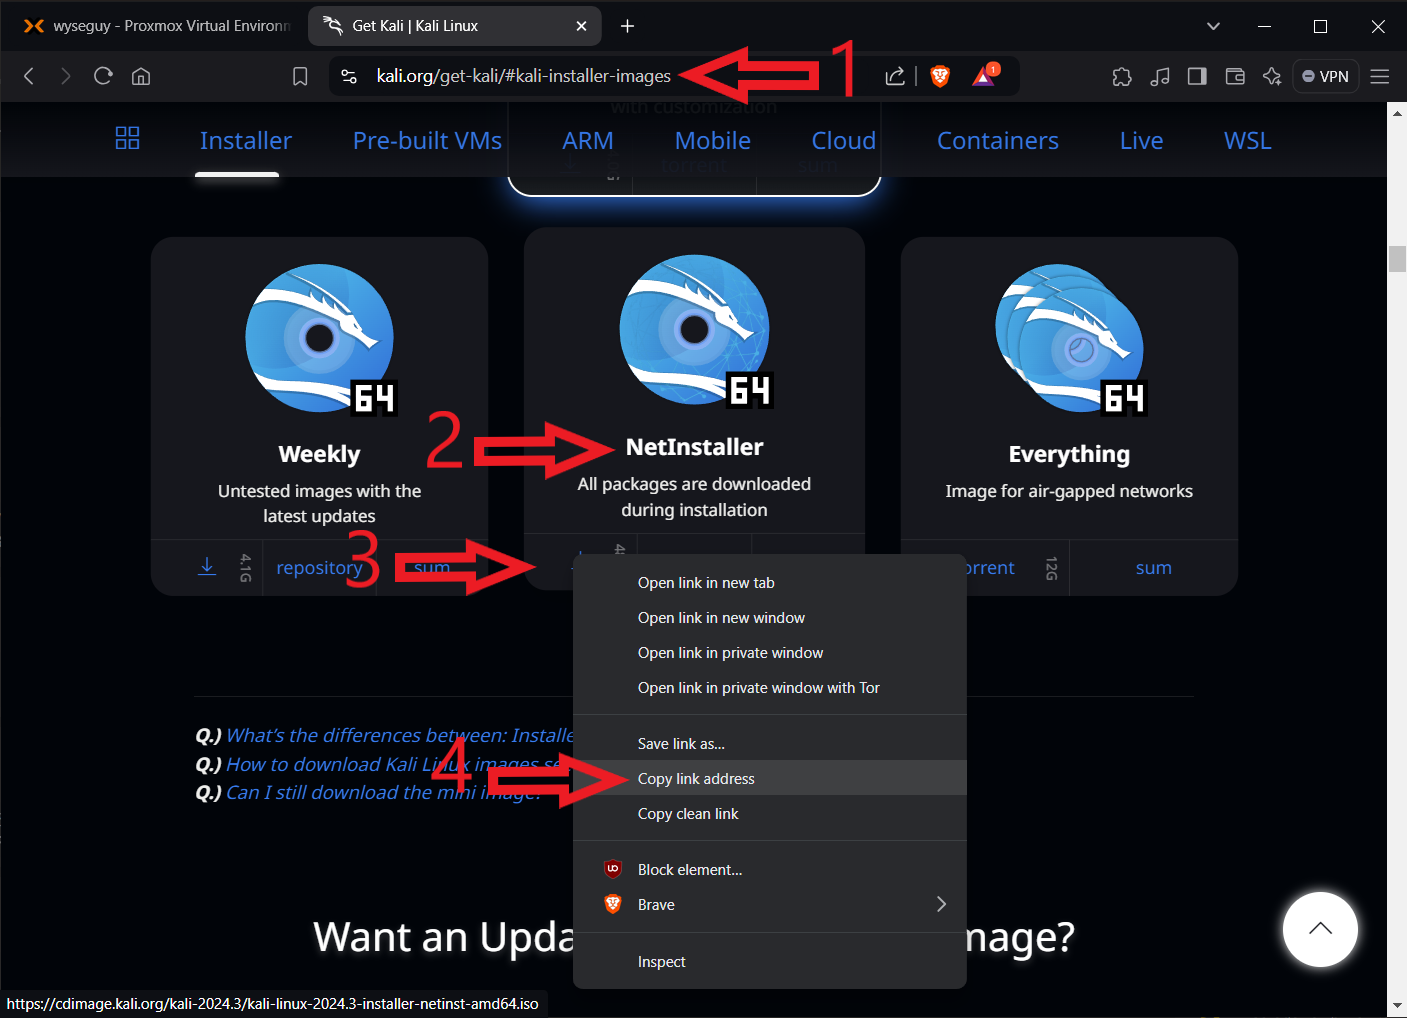Click the Everything discs thumbnail

click(x=1071, y=339)
